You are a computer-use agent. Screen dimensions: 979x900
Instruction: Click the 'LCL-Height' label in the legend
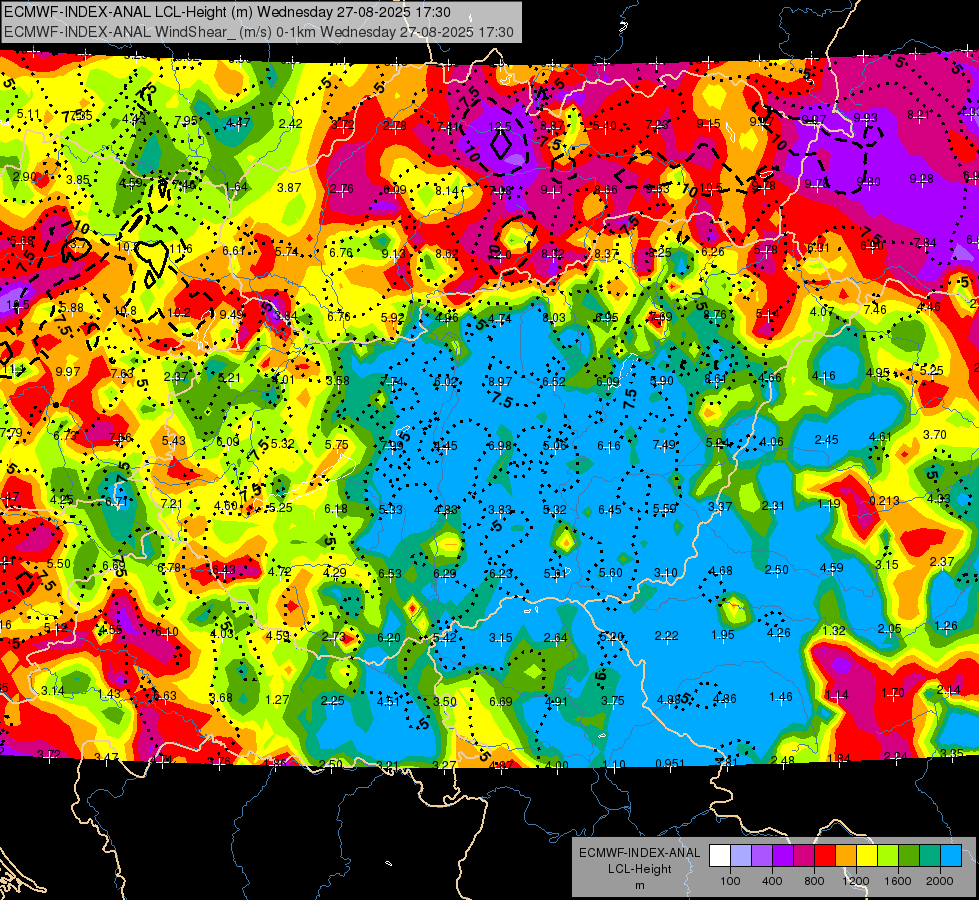[x=639, y=869]
